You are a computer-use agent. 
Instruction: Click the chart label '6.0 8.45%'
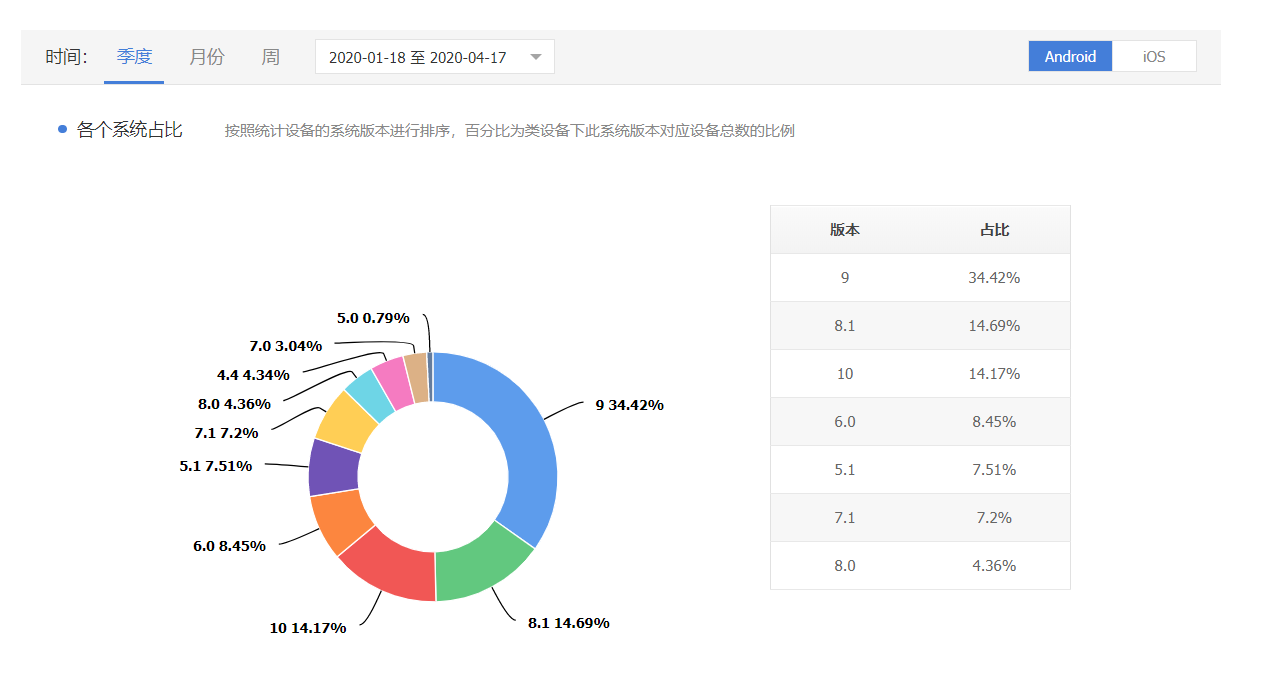tap(229, 546)
